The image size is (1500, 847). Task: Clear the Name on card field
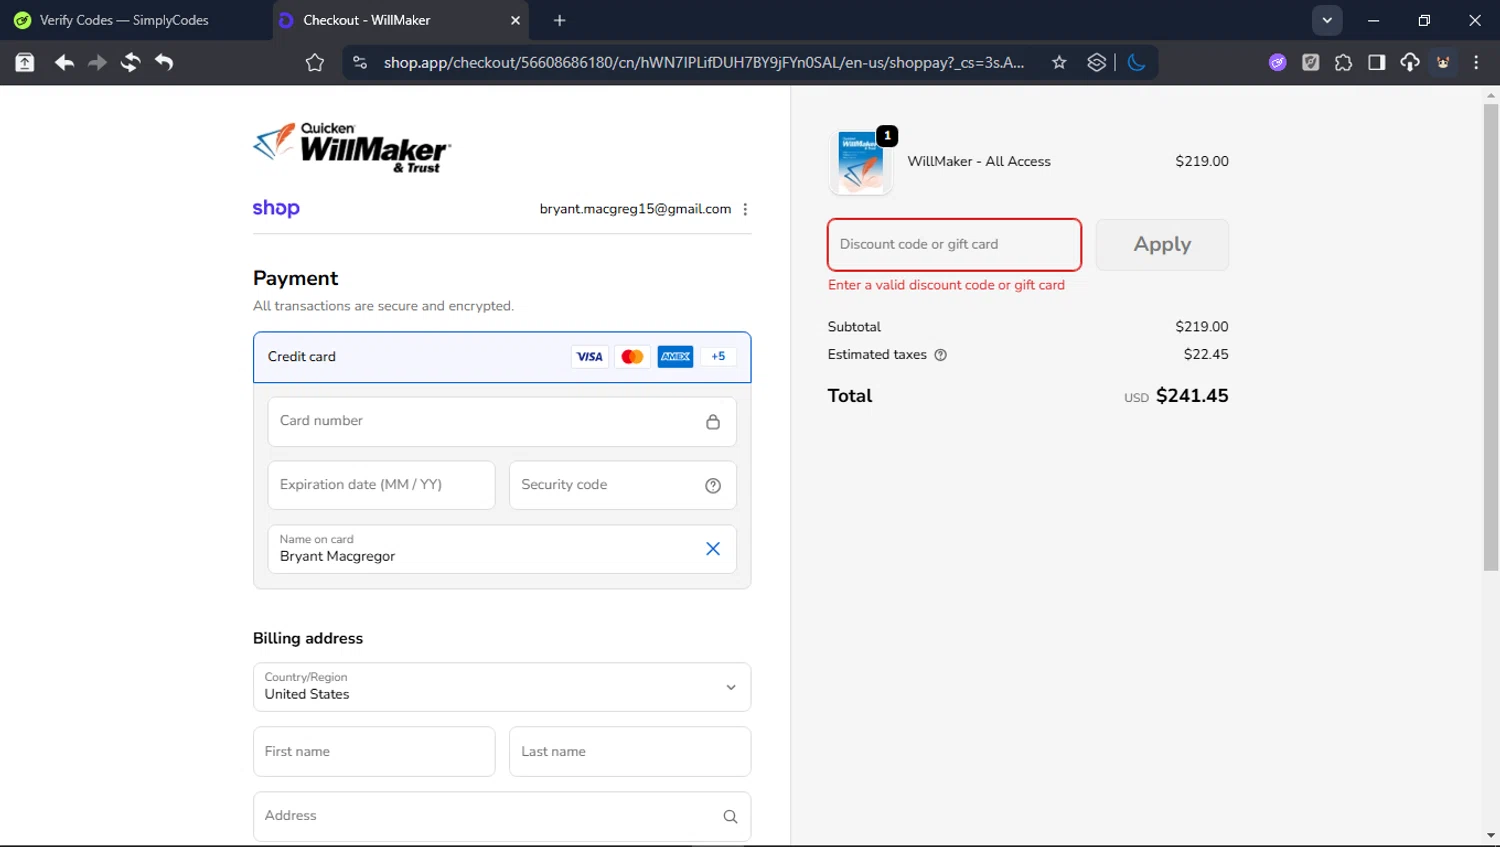click(713, 549)
